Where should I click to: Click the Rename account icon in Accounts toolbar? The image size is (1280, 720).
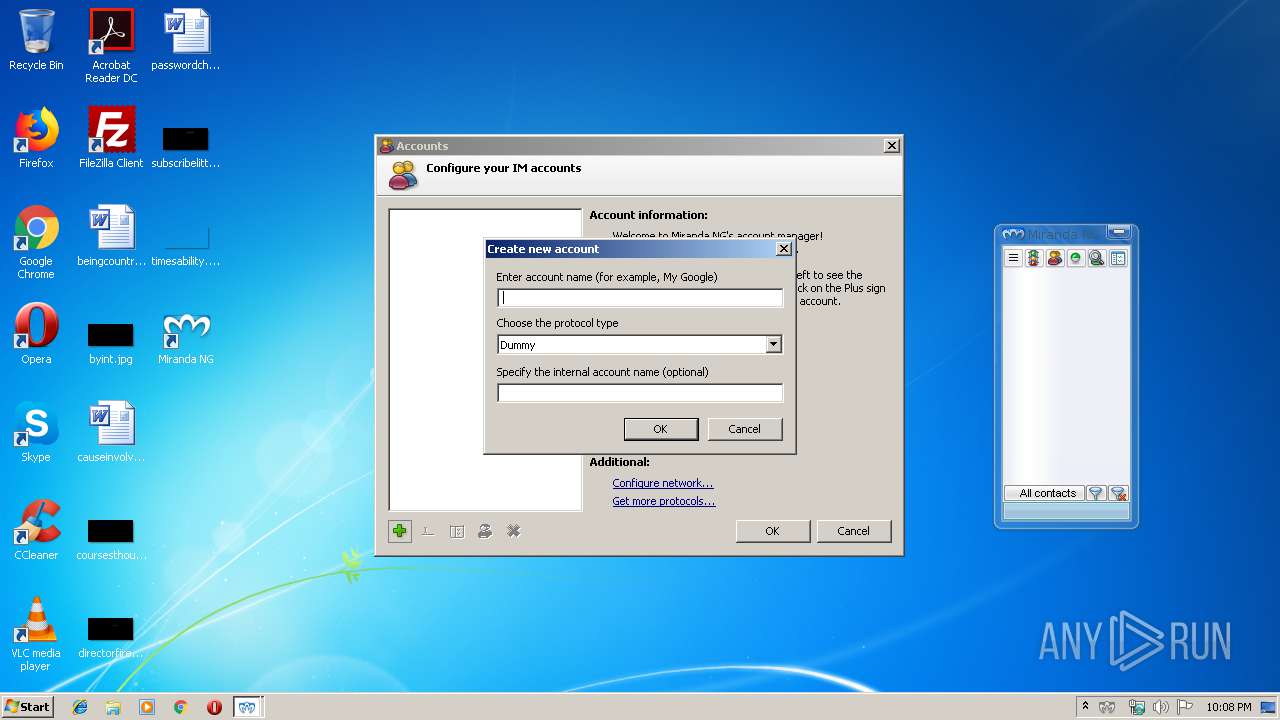(x=428, y=531)
